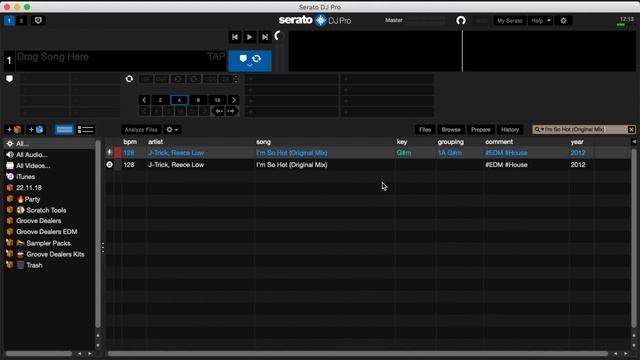Open the Serato practice mode shield icon
Screen dimensions: 640x360
38,20
